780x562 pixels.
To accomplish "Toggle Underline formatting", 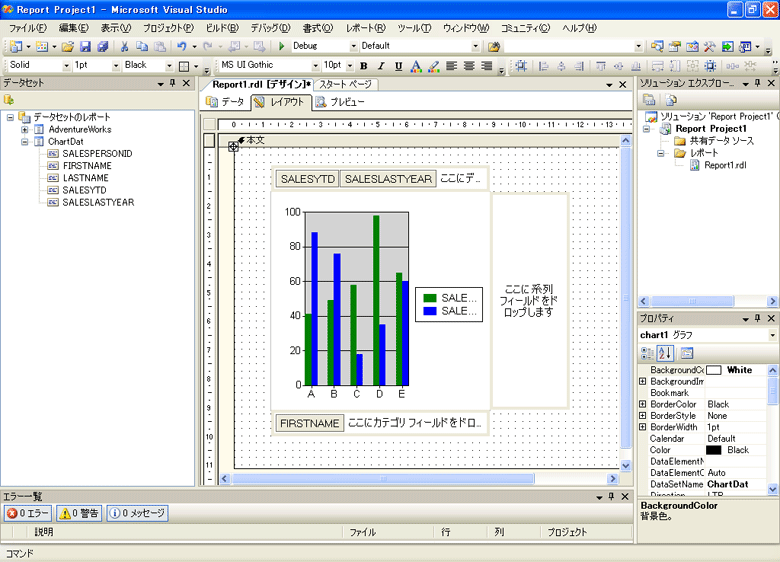I will coord(398,66).
